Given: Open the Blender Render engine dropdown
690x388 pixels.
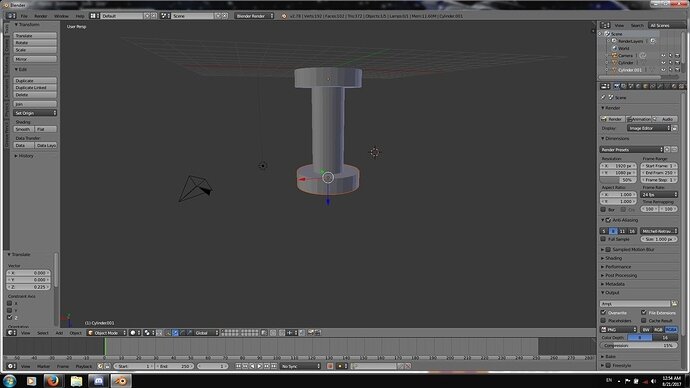Looking at the screenshot, I should click(x=254, y=16).
